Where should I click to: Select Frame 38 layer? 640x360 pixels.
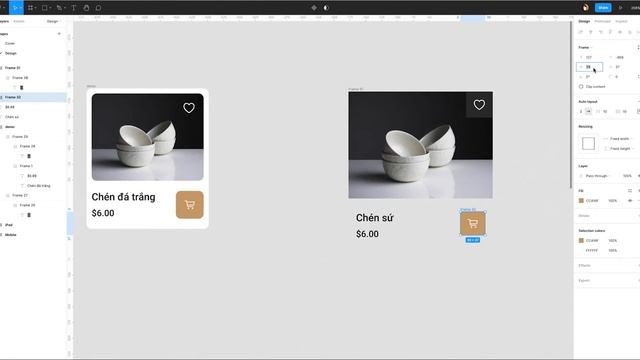[x=20, y=78]
